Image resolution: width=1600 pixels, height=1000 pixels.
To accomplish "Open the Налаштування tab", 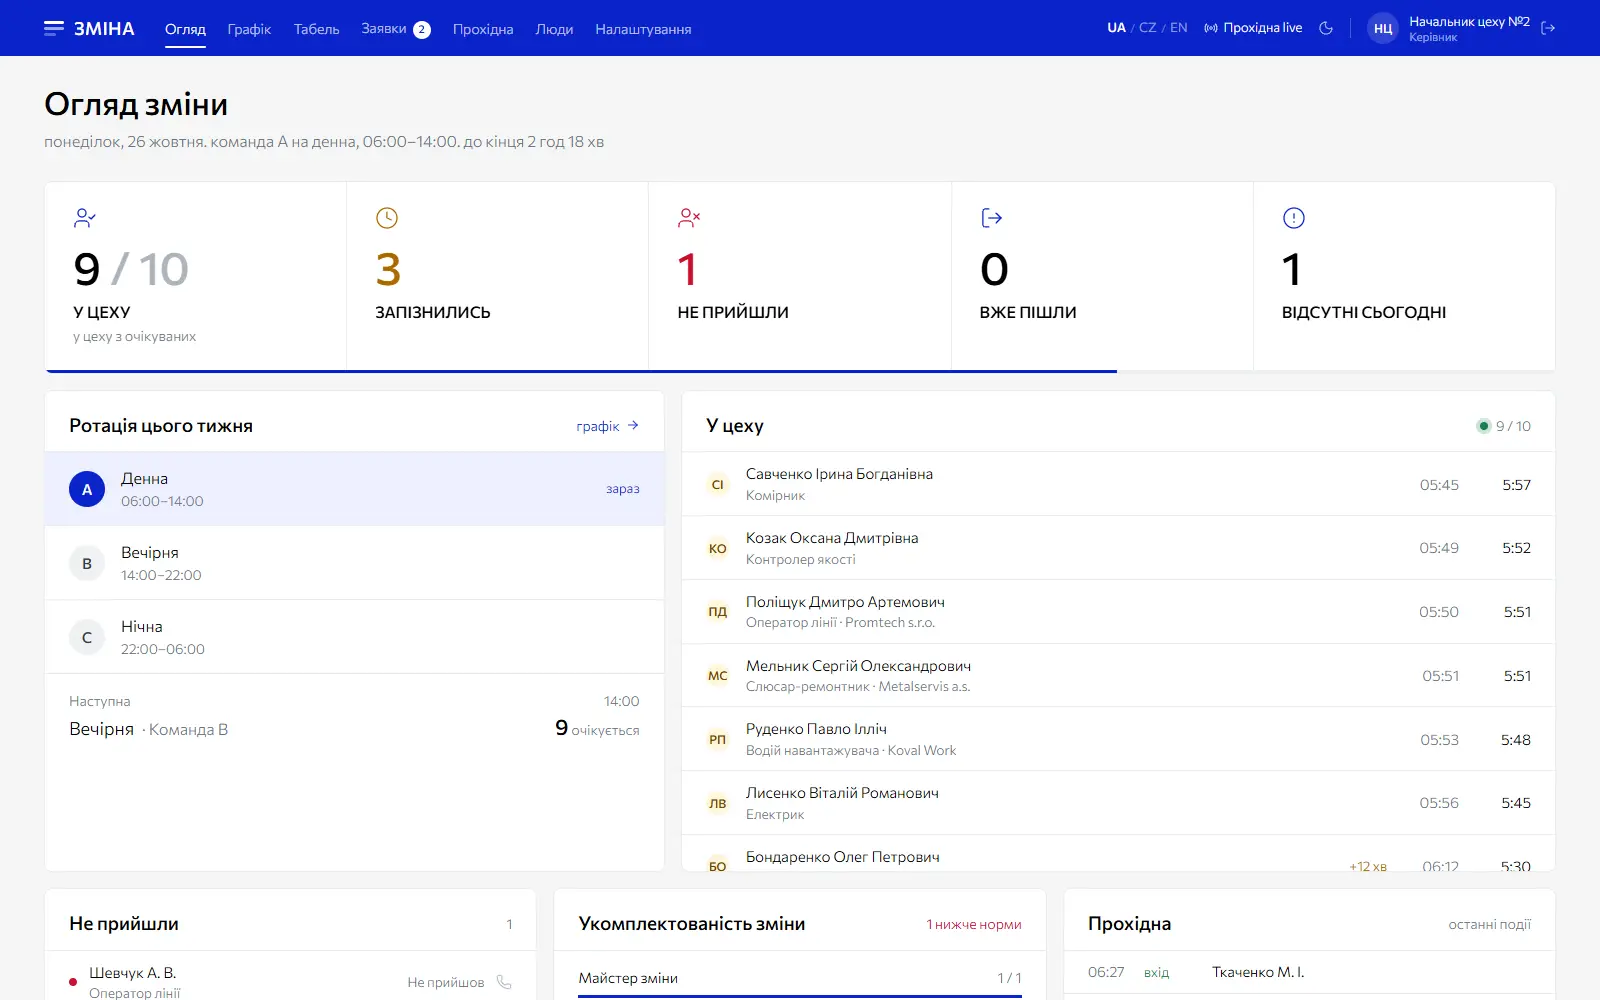I will tap(643, 29).
